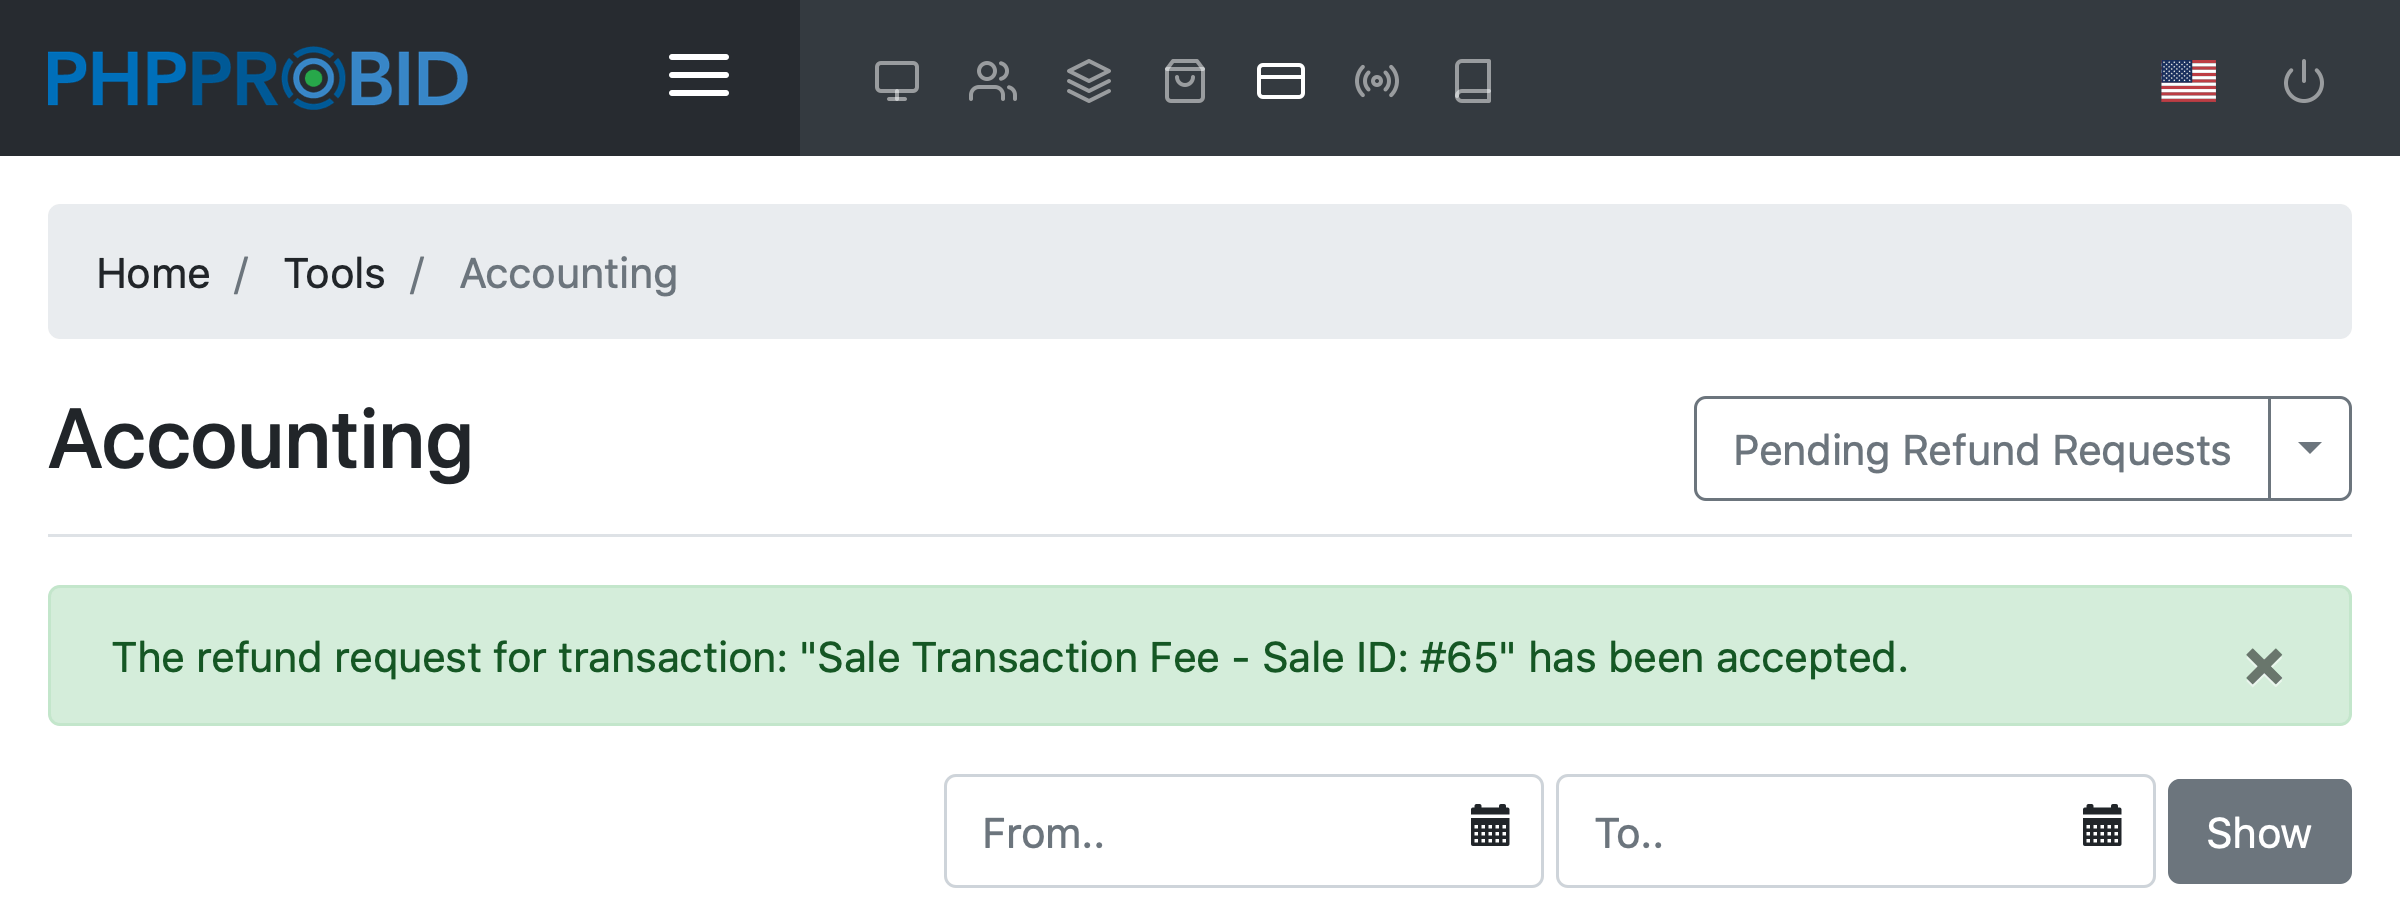This screenshot has width=2400, height=900.
Task: Open the From date calendar picker
Action: 1489,826
